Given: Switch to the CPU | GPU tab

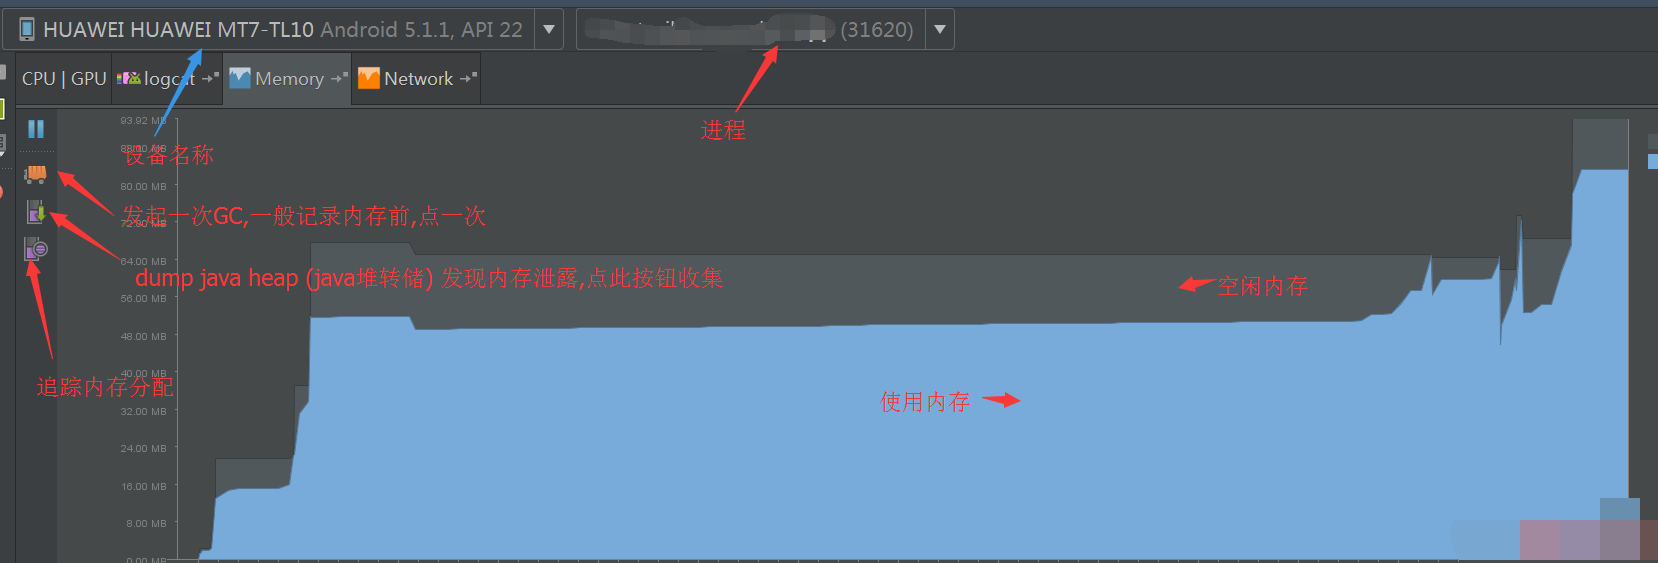Looking at the screenshot, I should (64, 78).
